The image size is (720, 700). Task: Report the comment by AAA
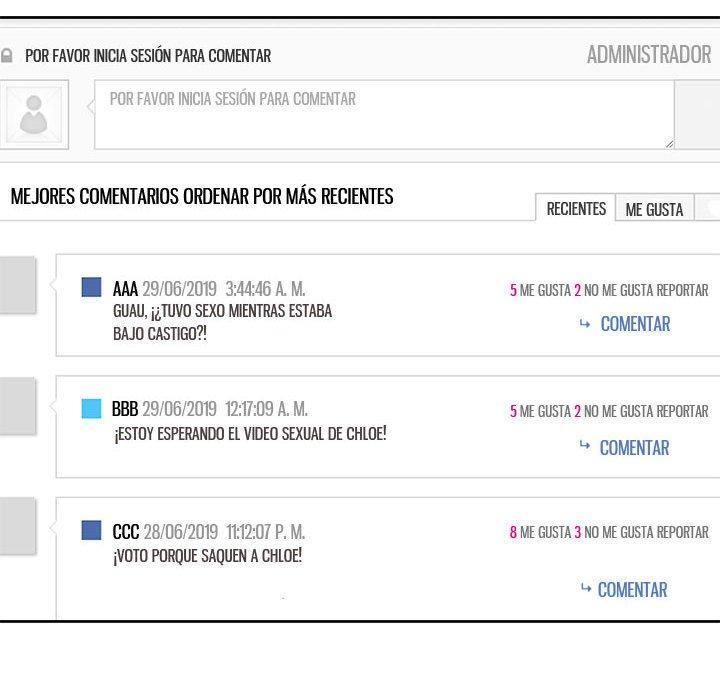[x=683, y=290]
